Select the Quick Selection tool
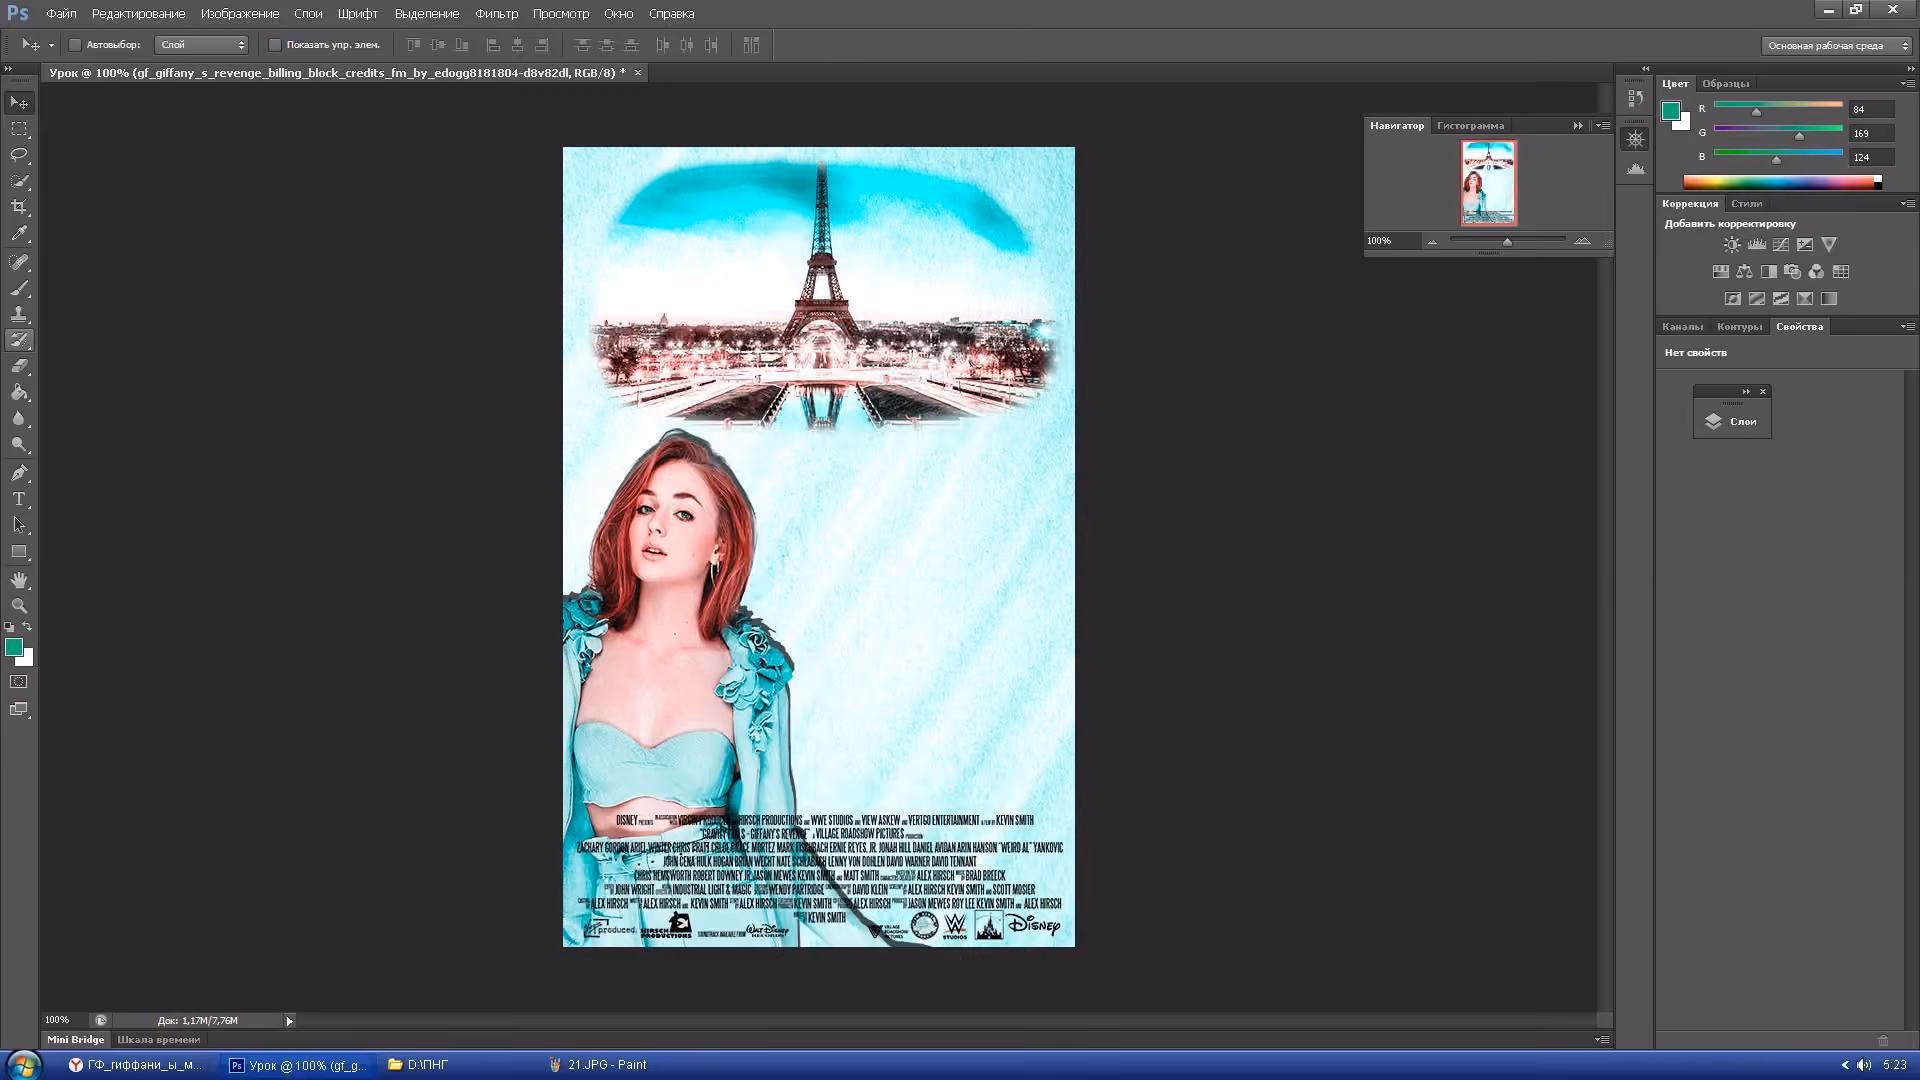 click(x=19, y=181)
